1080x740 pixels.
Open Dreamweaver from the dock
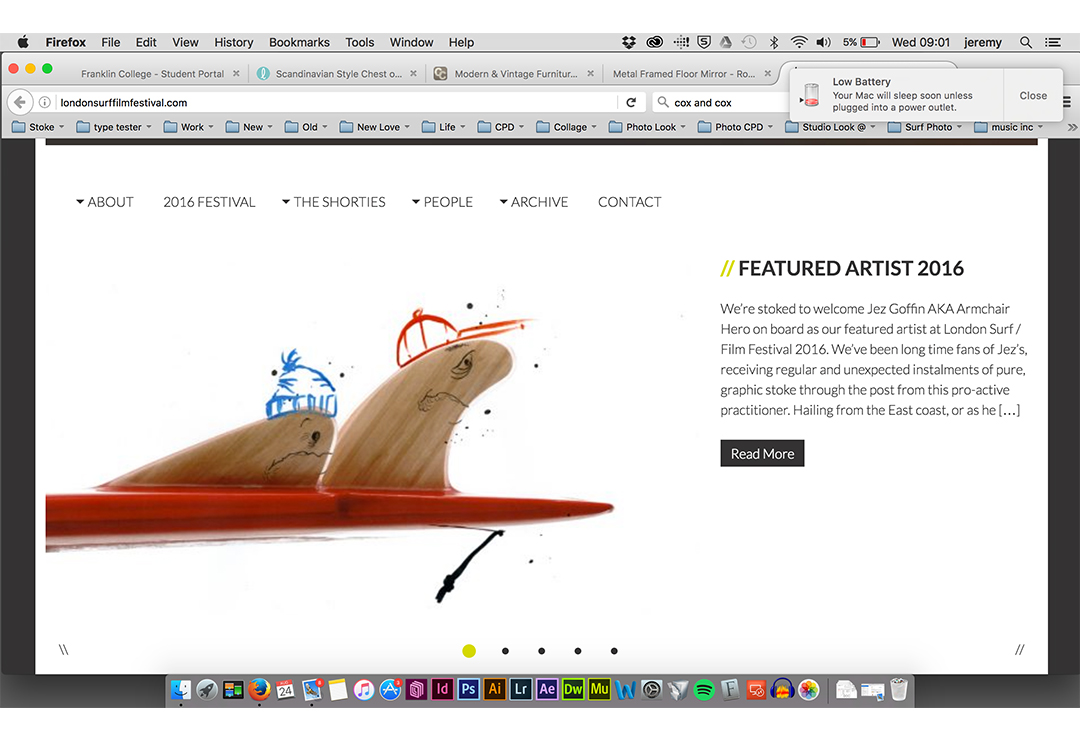[x=573, y=690]
